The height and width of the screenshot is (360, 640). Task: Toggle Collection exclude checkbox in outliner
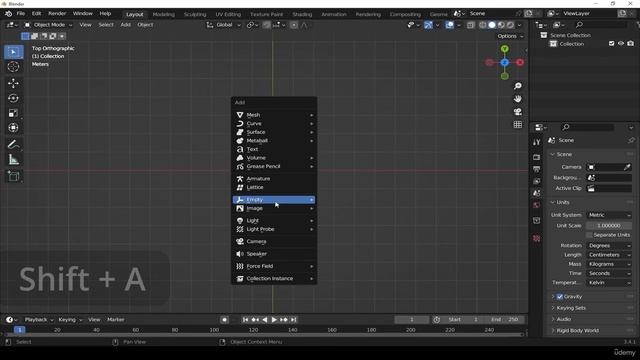[611, 43]
